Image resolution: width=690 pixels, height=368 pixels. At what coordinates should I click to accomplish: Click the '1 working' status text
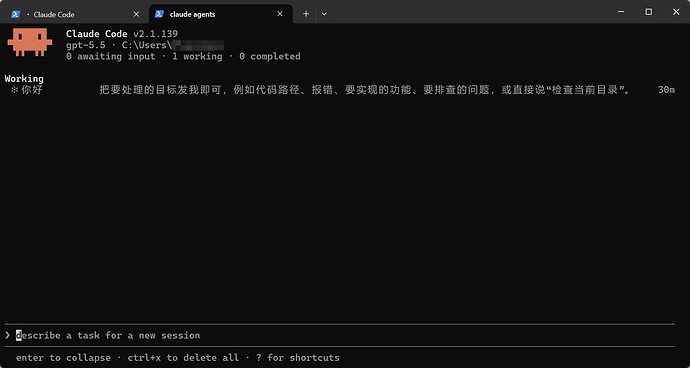197,56
